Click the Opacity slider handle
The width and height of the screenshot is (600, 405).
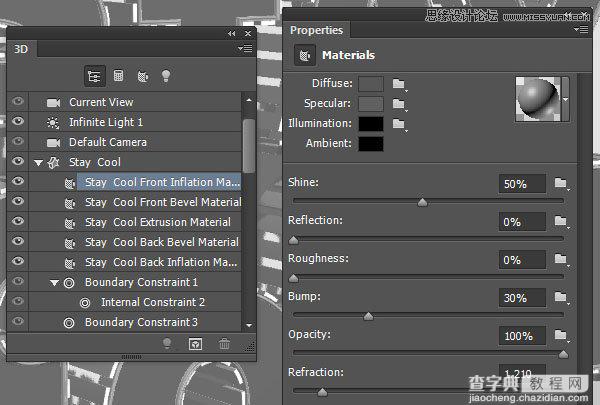pyautogui.click(x=563, y=354)
